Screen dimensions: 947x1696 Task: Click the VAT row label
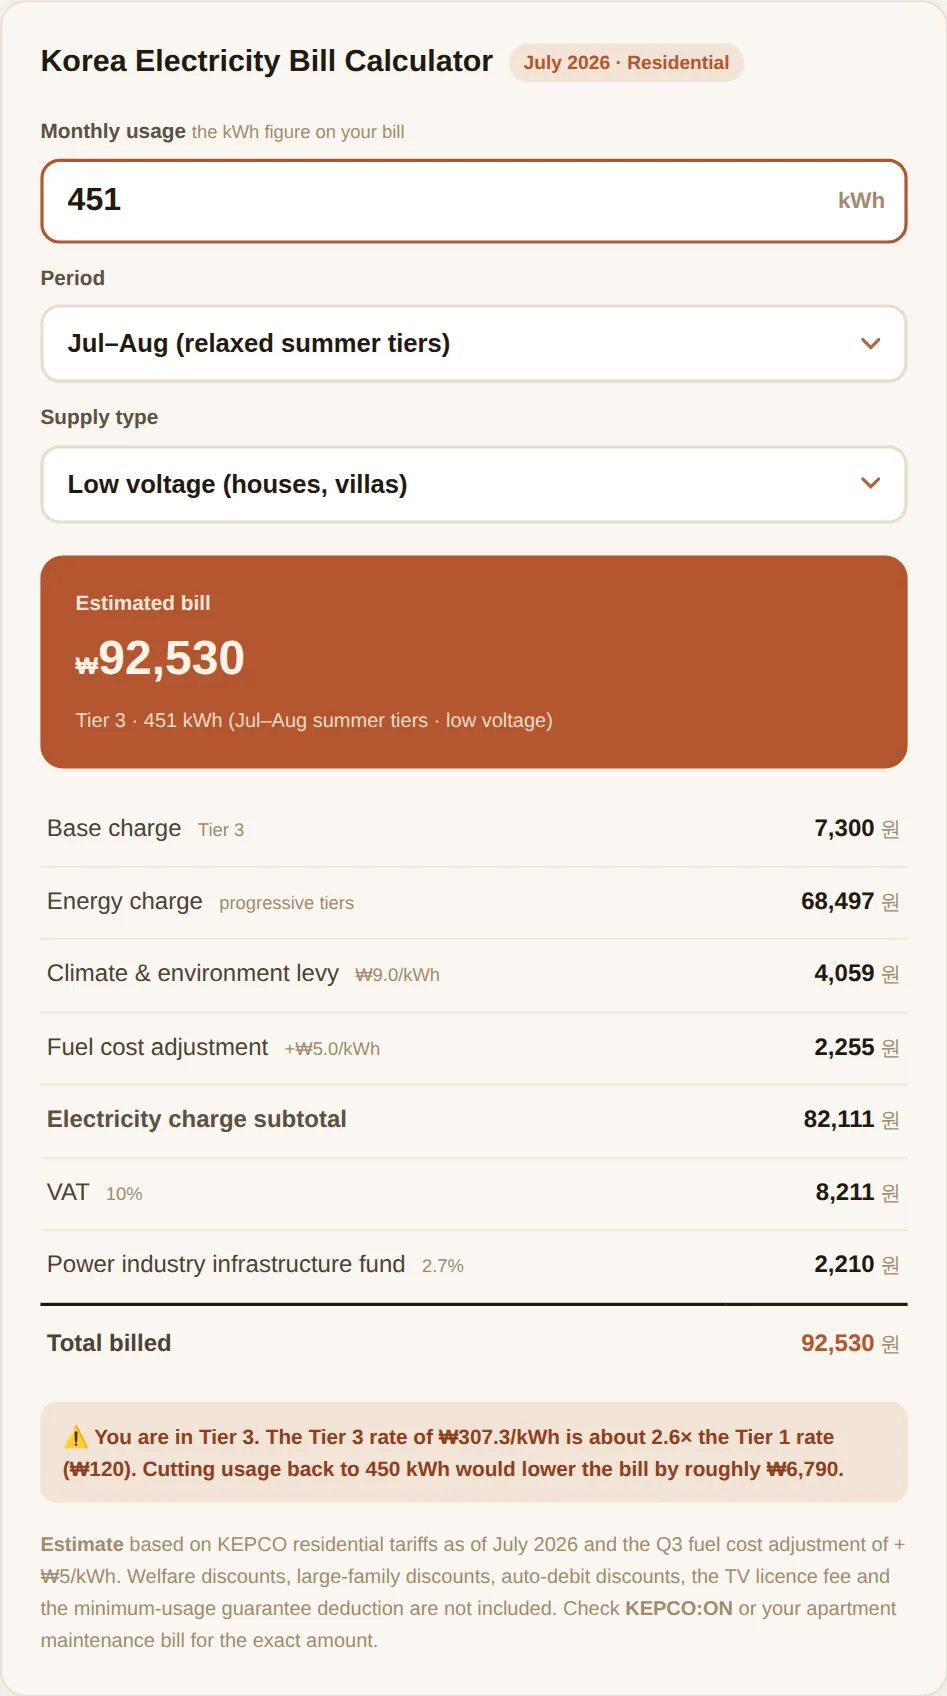pos(68,1193)
